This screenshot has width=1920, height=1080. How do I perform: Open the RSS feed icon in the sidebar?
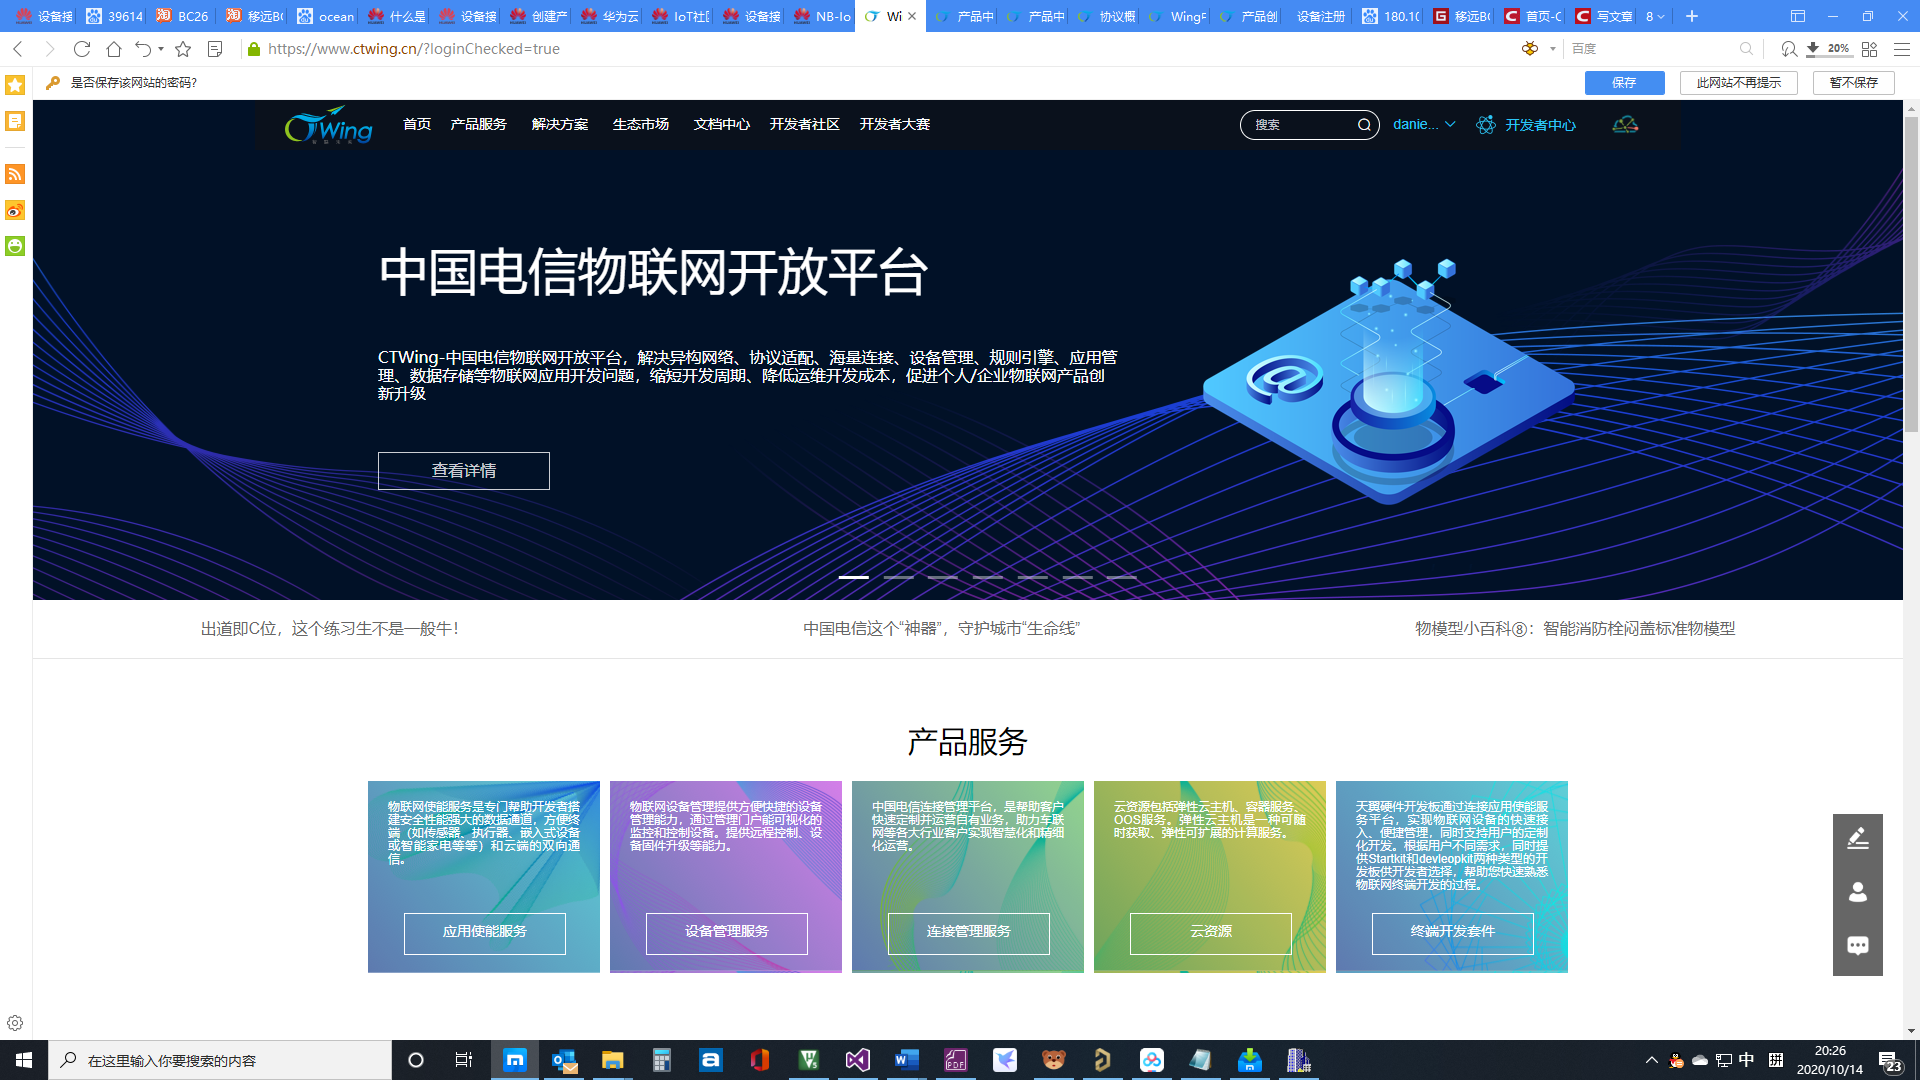click(14, 174)
